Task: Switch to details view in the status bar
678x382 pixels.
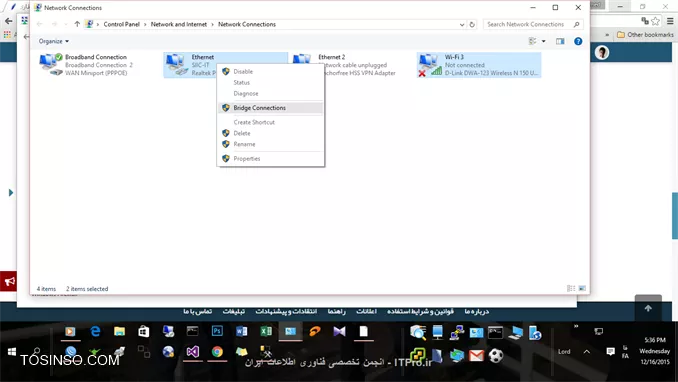Action: tap(571, 289)
